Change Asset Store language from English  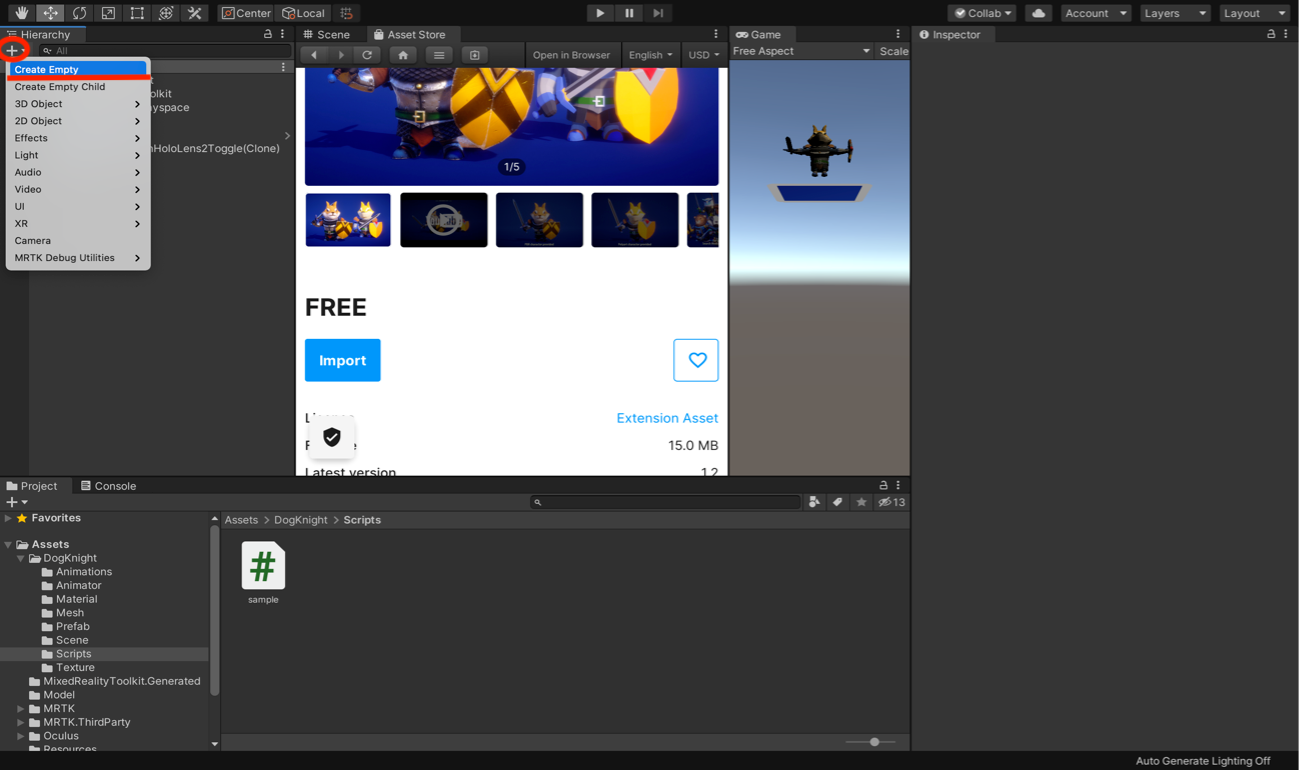(650, 55)
